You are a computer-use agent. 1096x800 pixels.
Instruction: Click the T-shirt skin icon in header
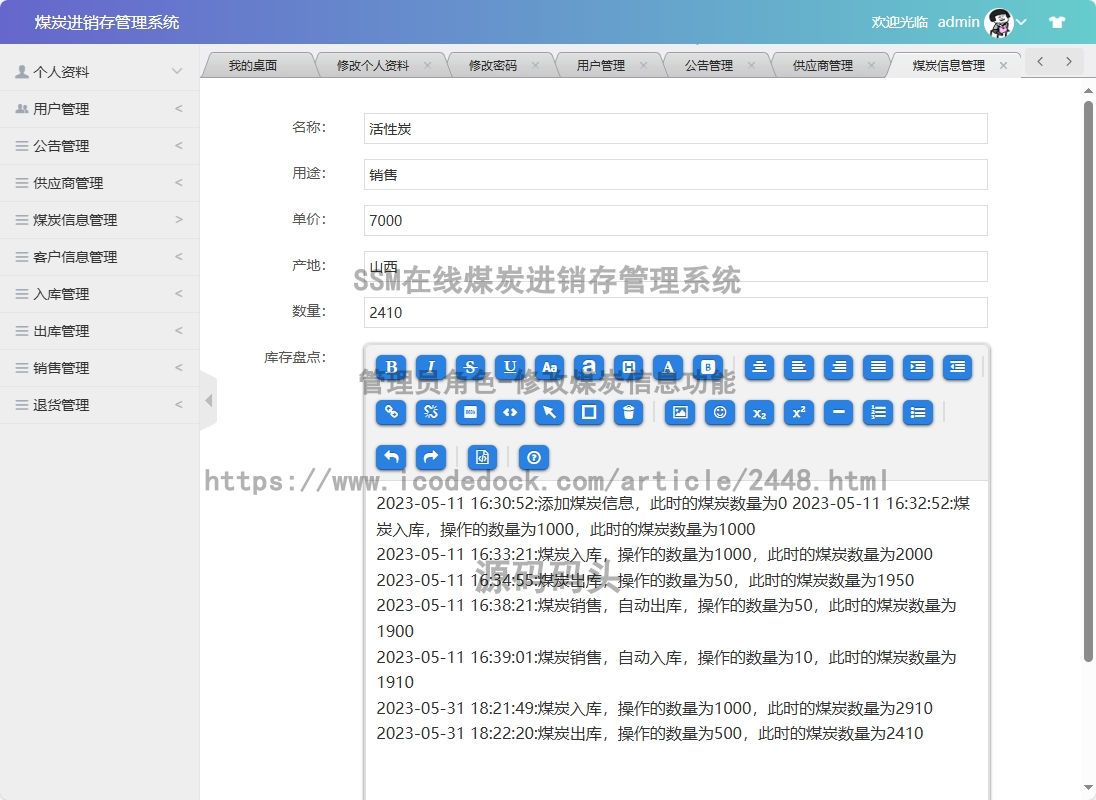coord(1057,22)
